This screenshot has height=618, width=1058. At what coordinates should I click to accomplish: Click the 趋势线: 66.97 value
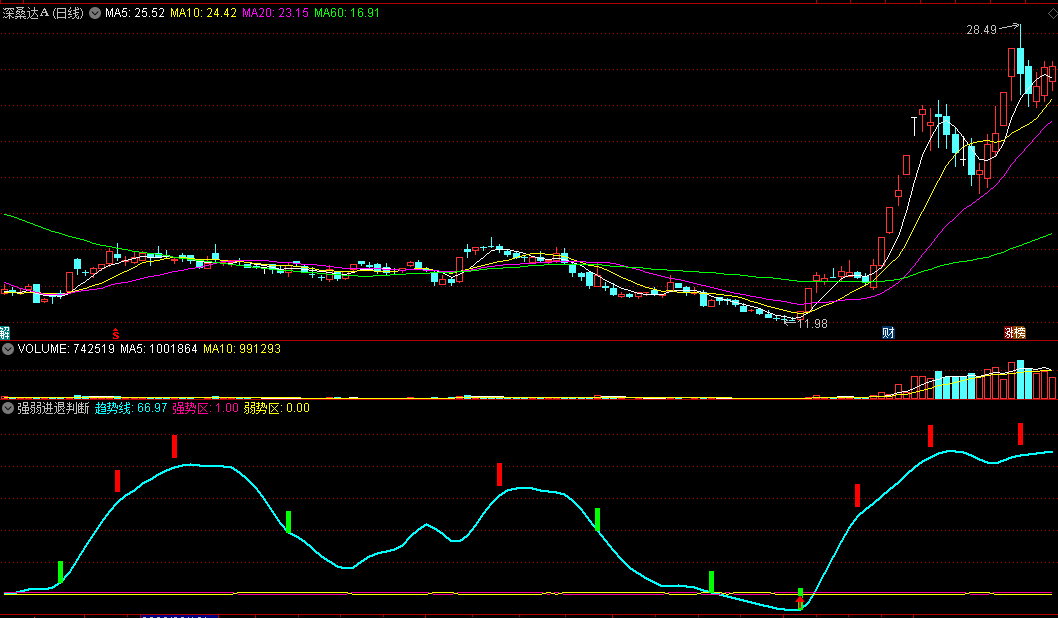(131, 408)
